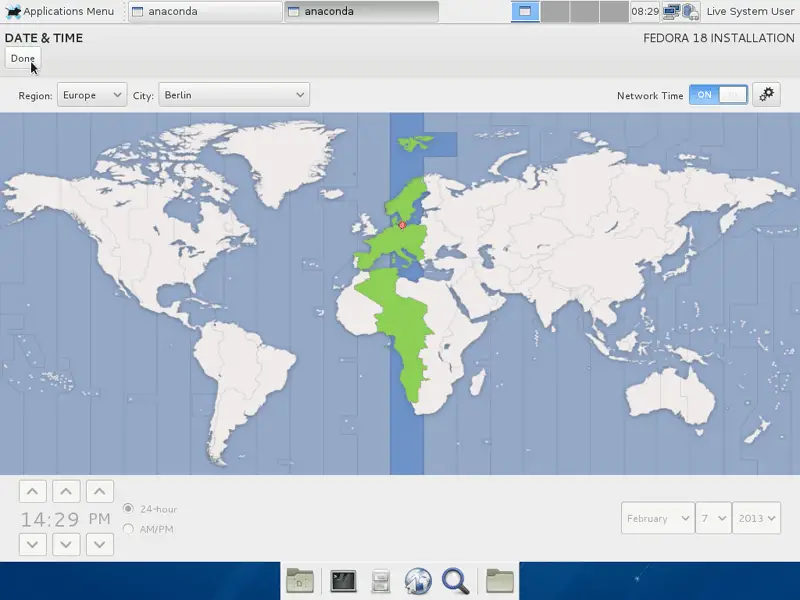Click the minutes value 29
Viewport: 800px width, 600px height.
coord(67,519)
